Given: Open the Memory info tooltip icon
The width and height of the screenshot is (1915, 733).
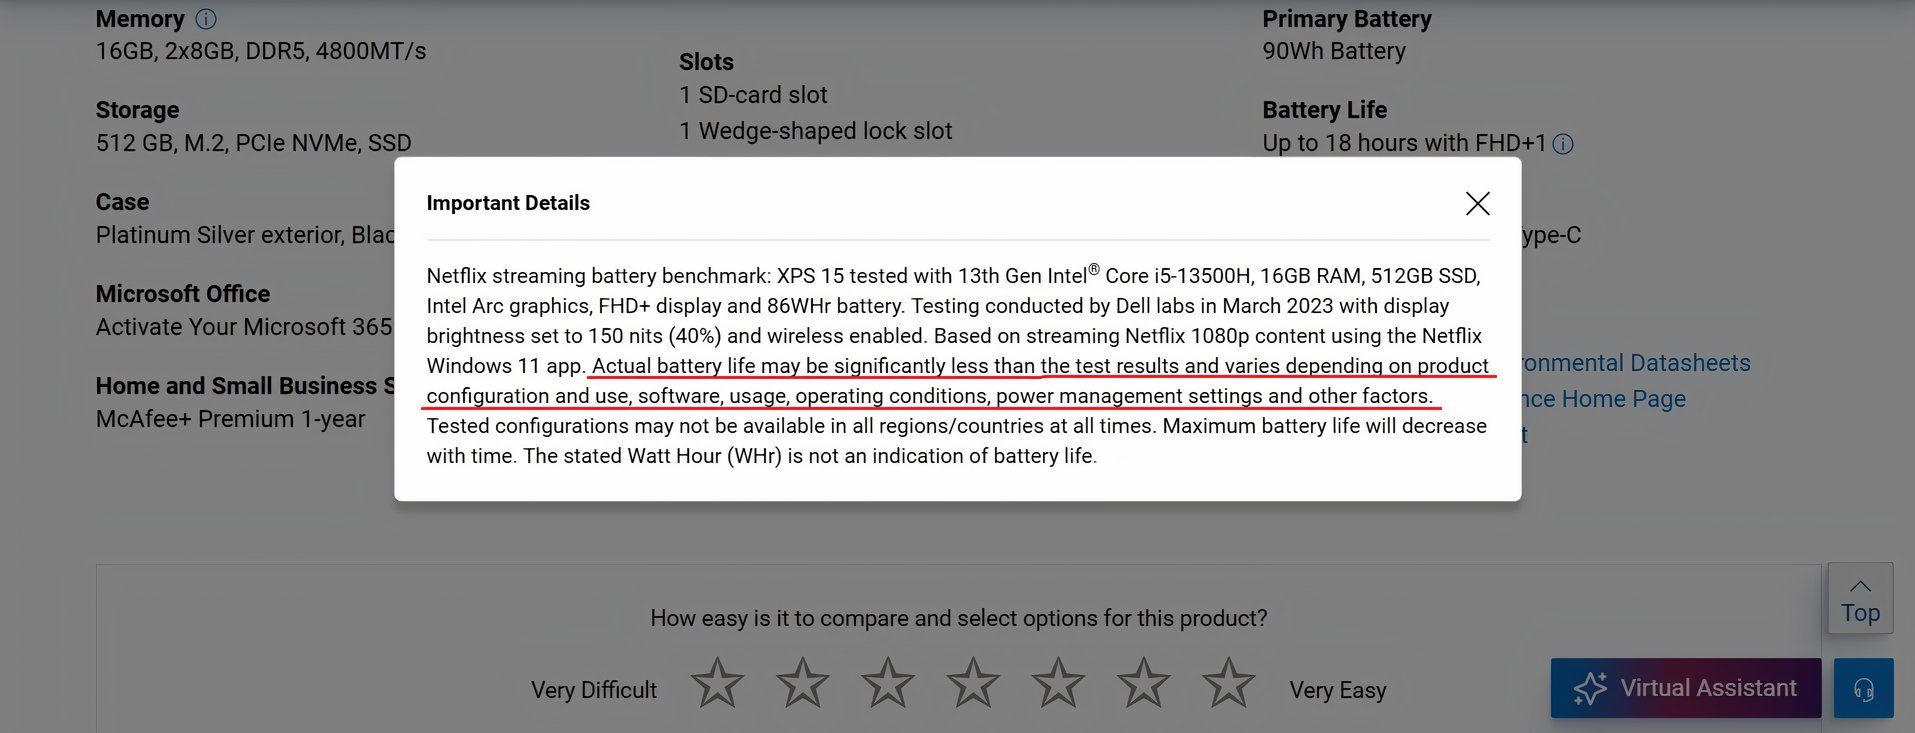Looking at the screenshot, I should [x=206, y=19].
